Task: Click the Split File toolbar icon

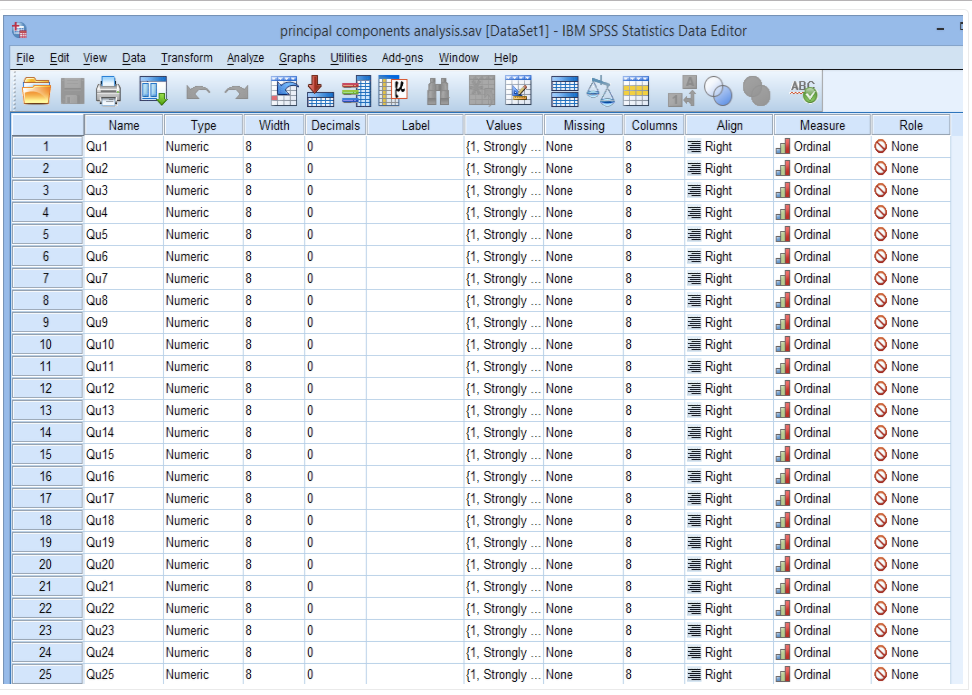Action: [x=565, y=92]
